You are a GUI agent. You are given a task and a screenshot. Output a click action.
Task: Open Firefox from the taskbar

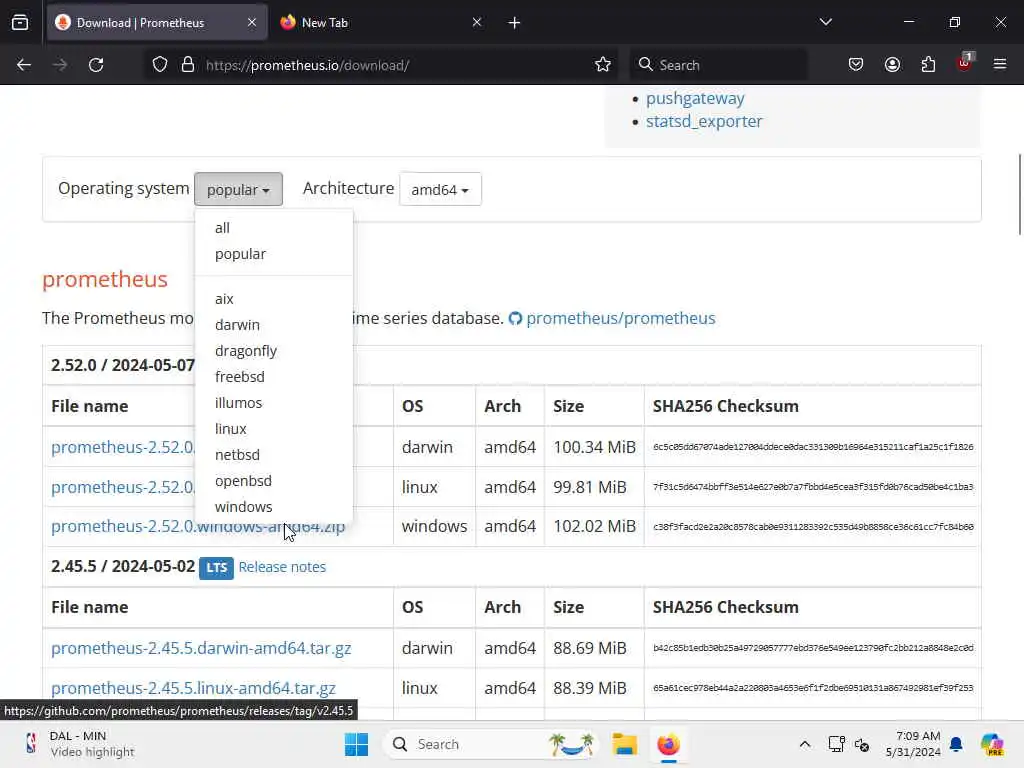coord(668,744)
